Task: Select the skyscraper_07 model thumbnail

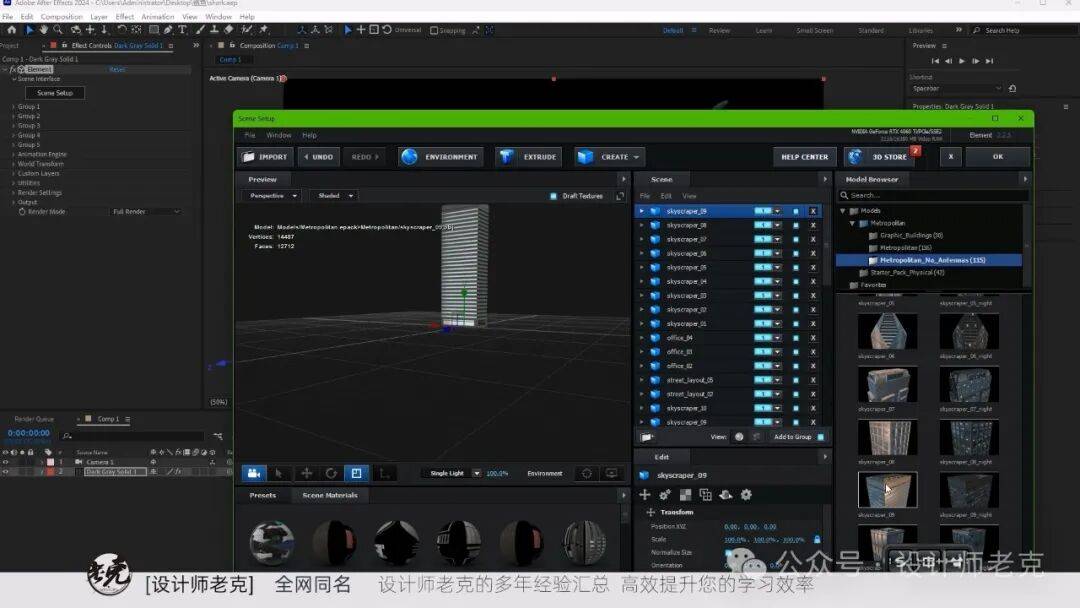Action: click(887, 384)
